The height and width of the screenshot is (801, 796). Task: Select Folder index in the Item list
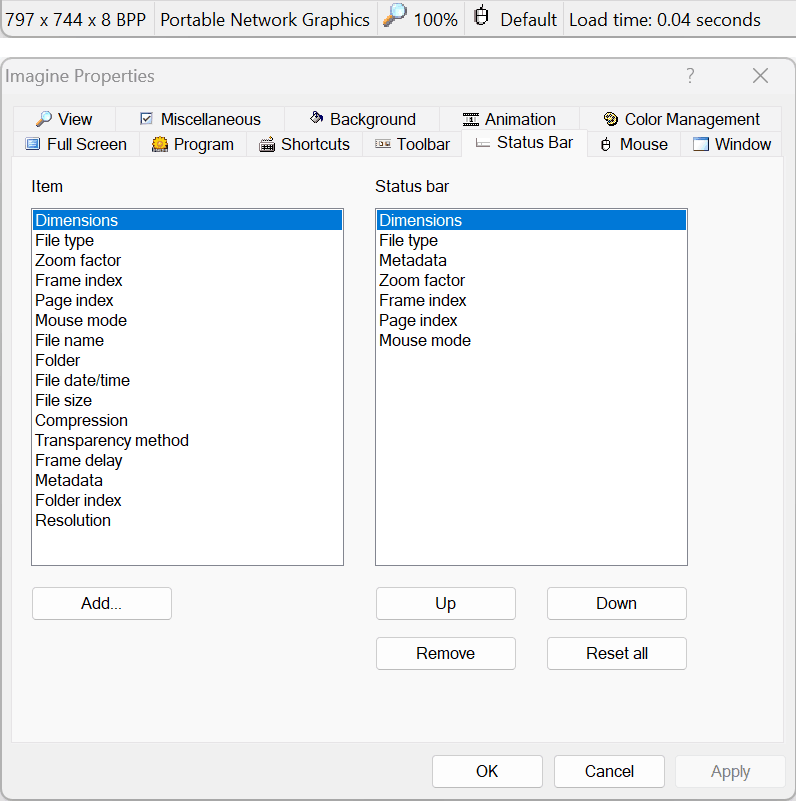click(x=188, y=500)
